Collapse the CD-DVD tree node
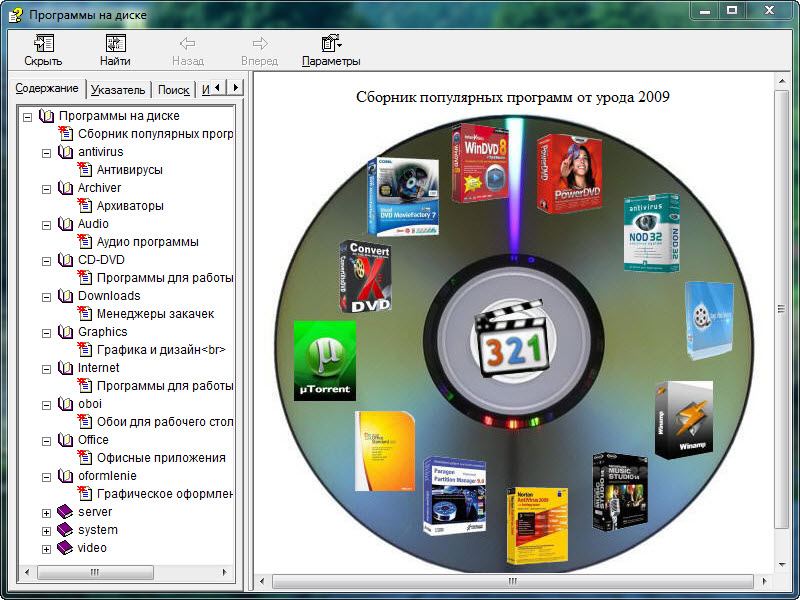 (x=46, y=261)
